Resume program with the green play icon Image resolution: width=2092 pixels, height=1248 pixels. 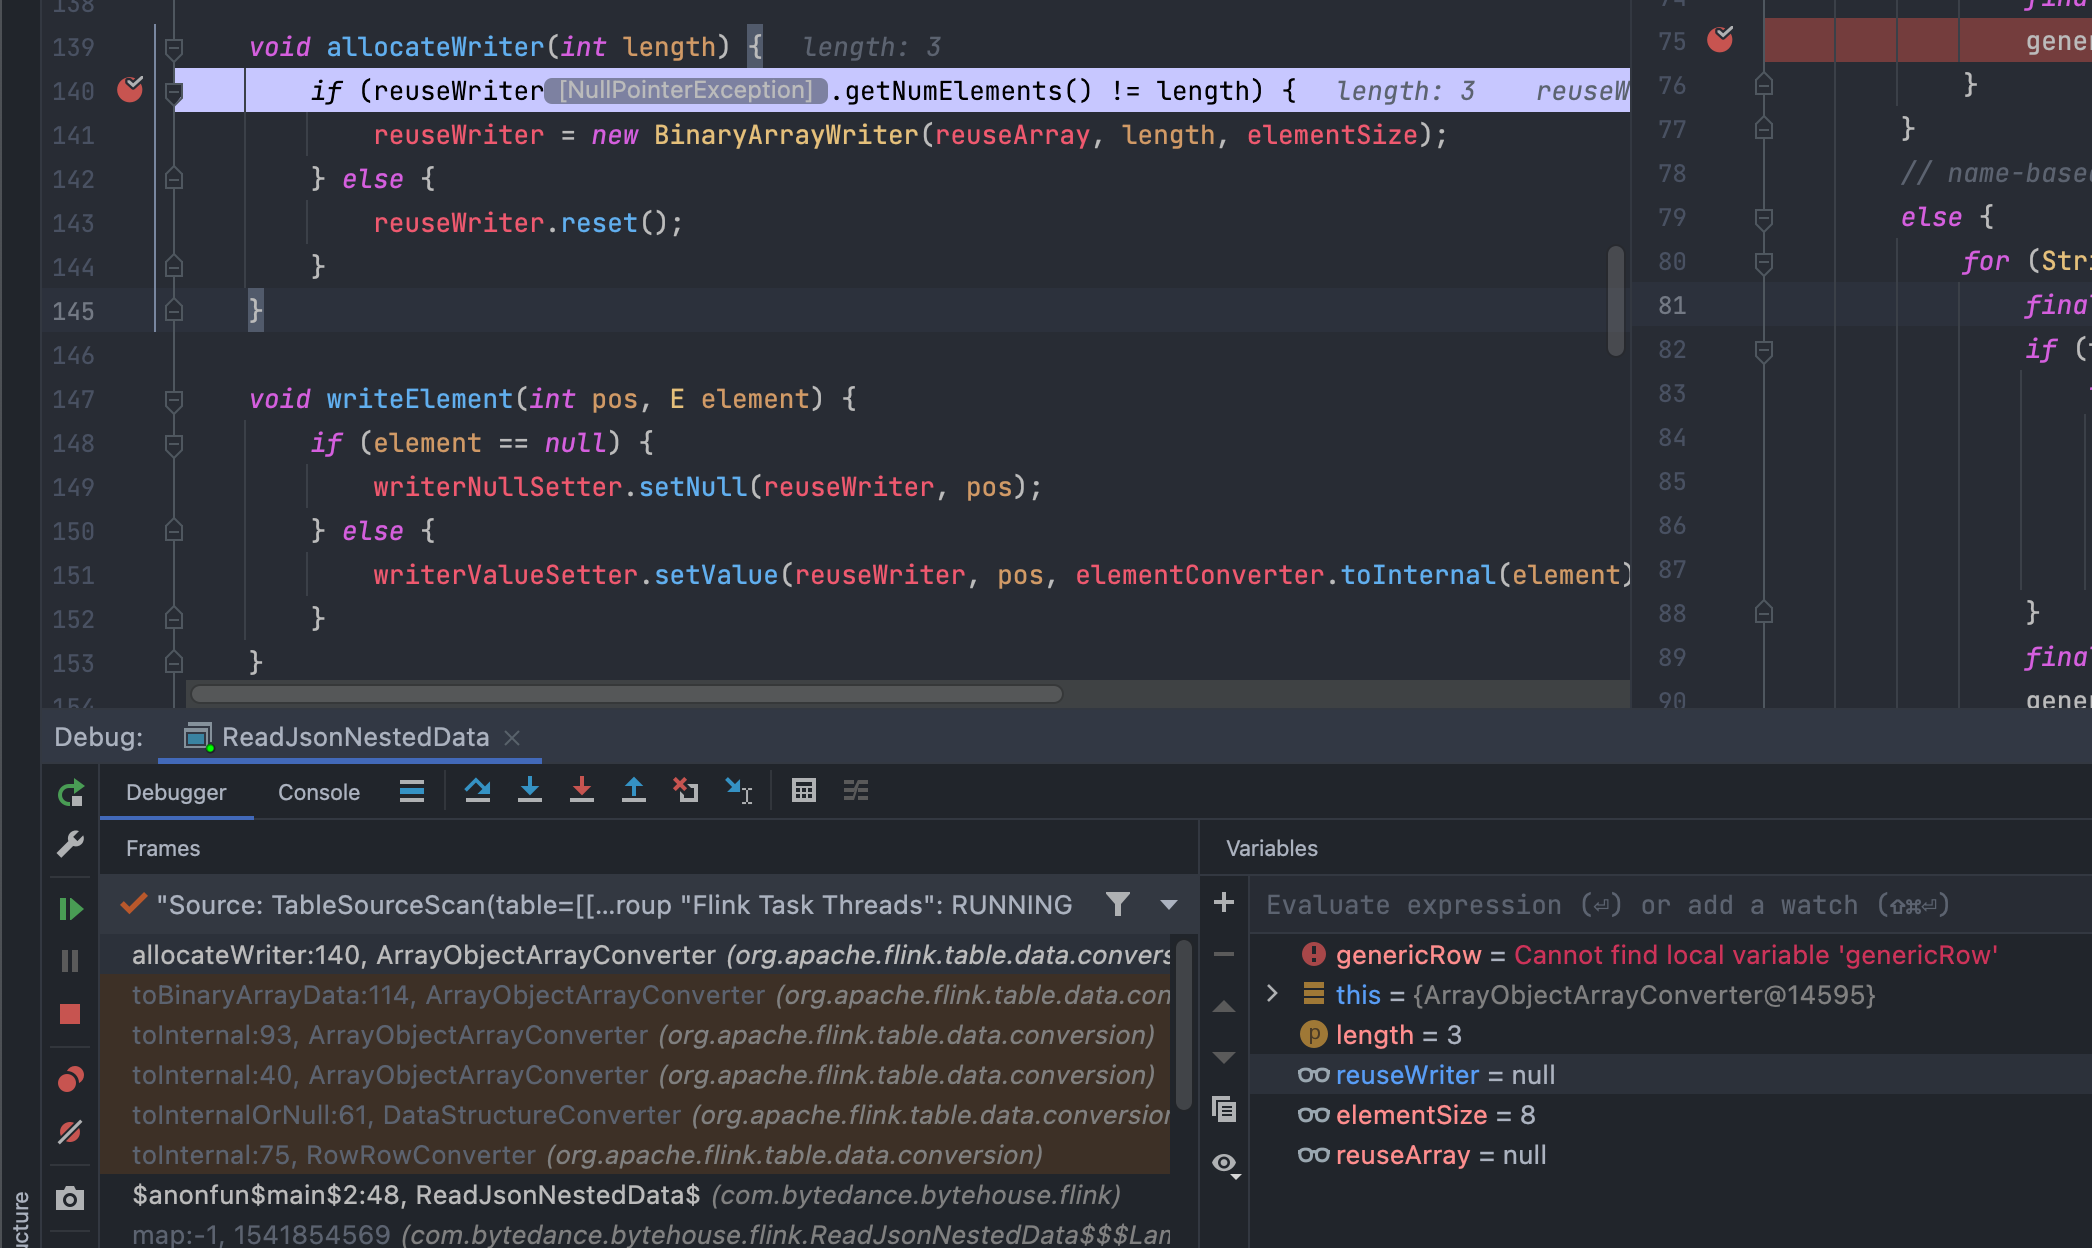(70, 909)
